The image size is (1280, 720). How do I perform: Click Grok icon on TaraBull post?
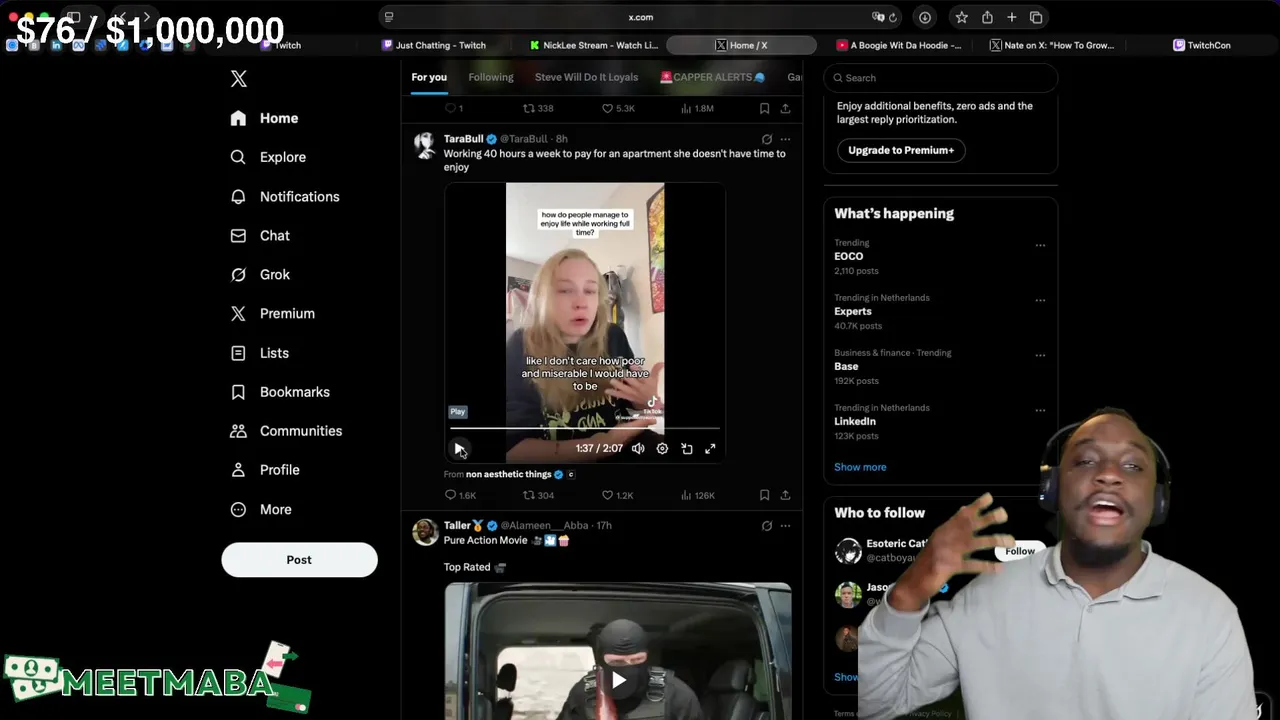767,139
